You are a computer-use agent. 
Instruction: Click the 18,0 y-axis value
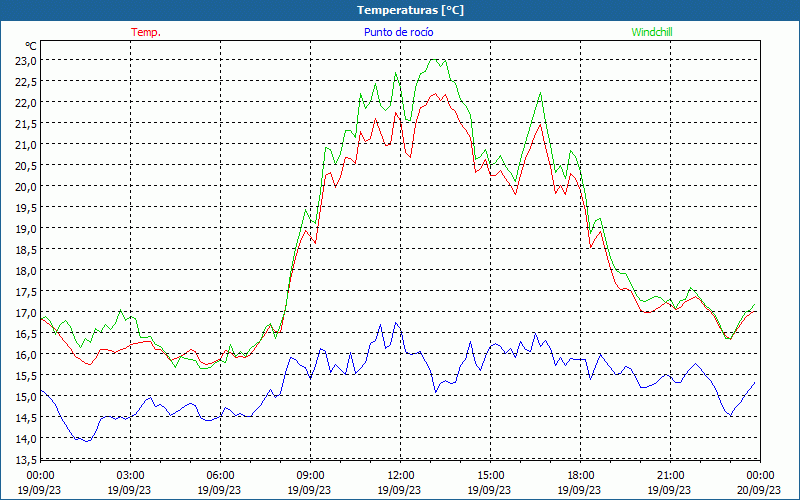pos(26,270)
